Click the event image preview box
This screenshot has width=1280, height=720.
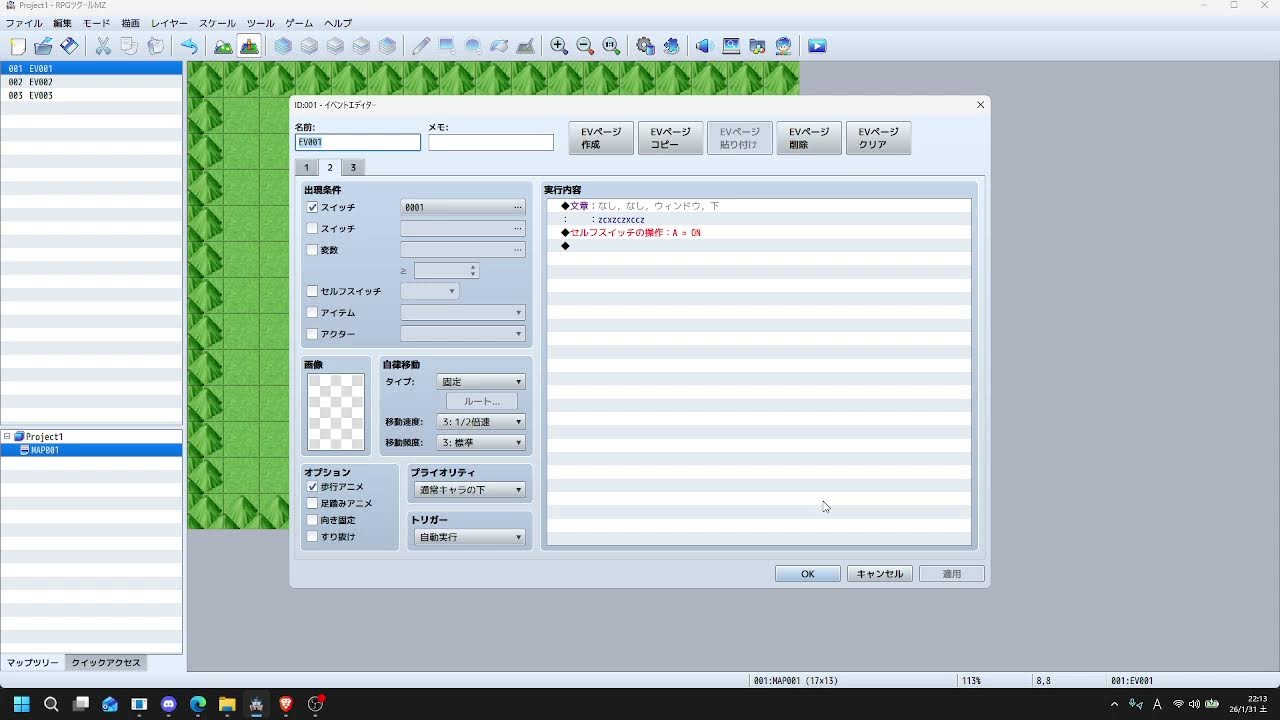(335, 413)
